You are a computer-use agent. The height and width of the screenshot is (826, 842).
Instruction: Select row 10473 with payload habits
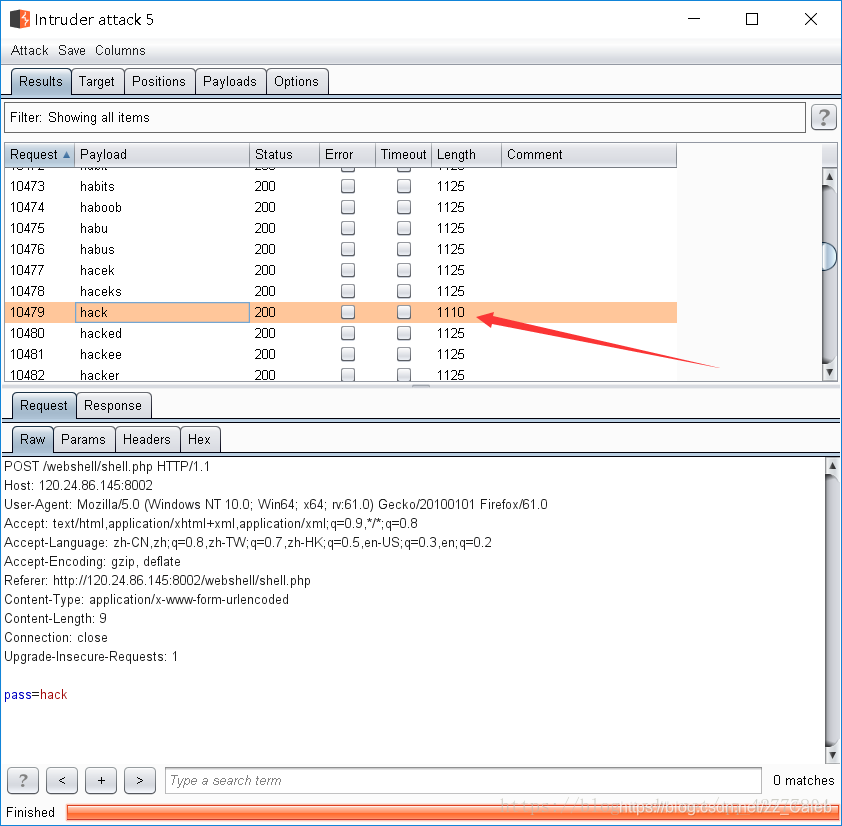point(340,186)
